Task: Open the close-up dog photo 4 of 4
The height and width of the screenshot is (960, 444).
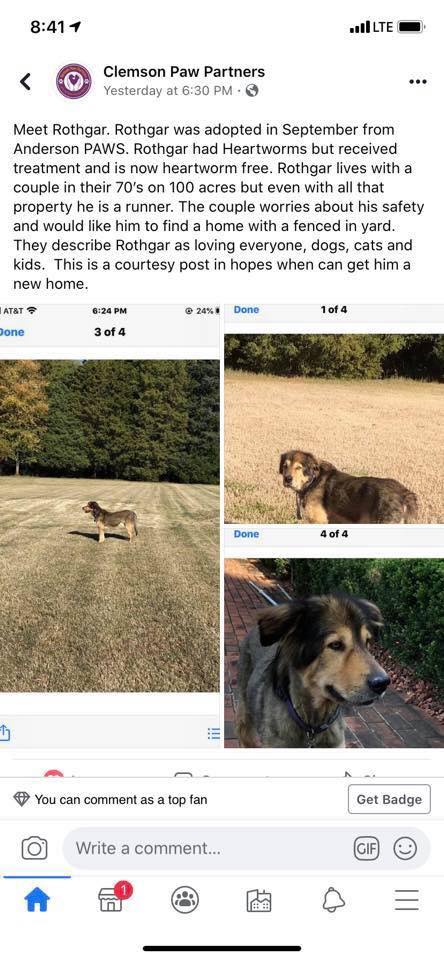Action: [x=334, y=653]
